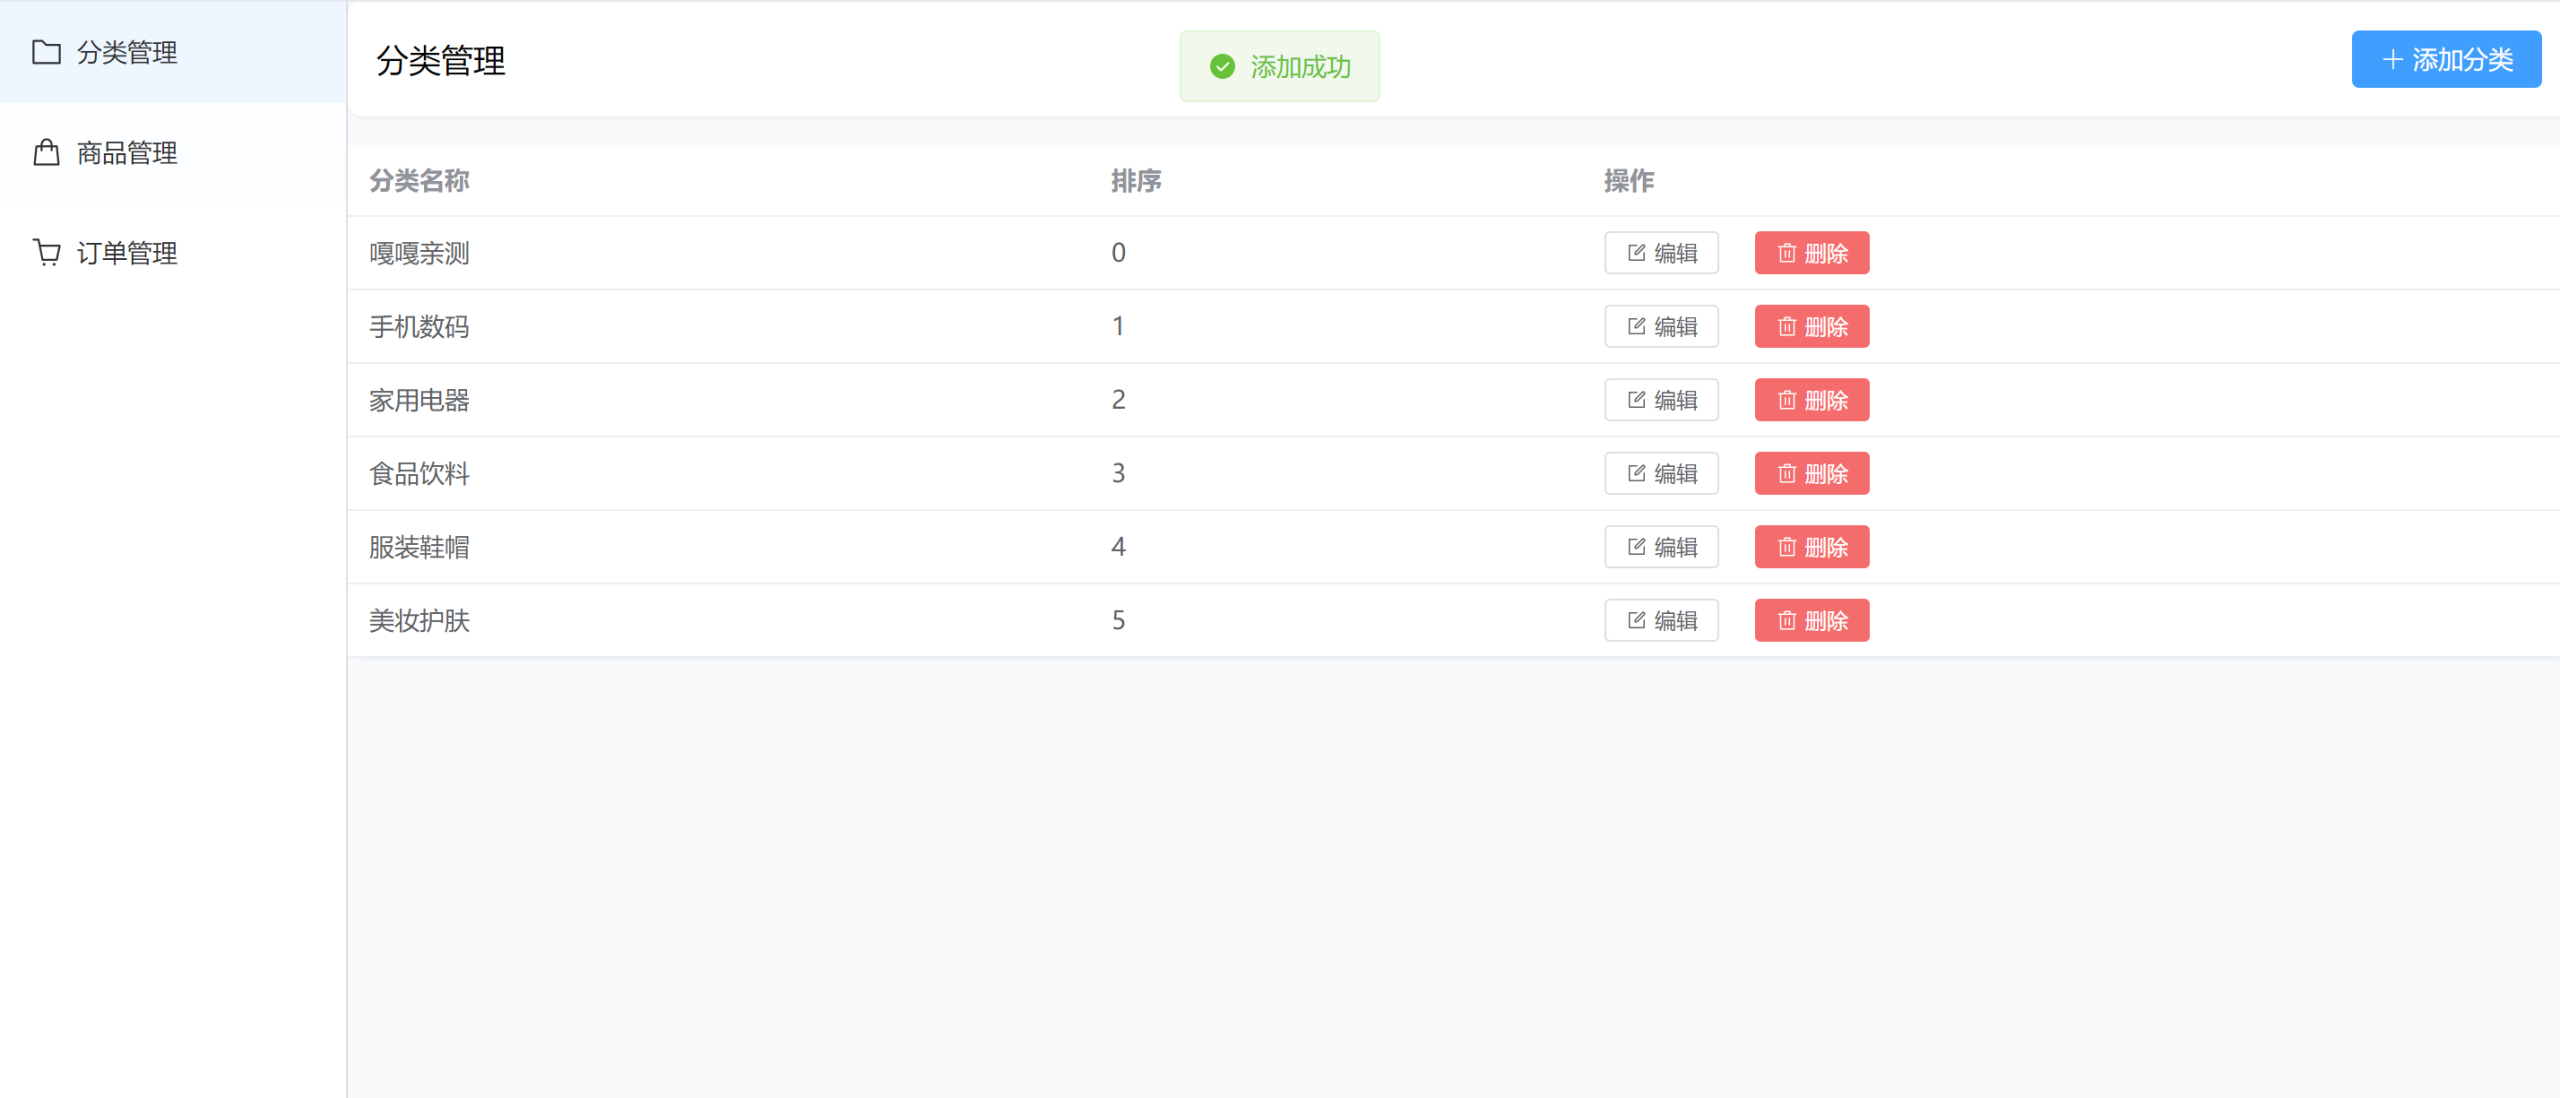2560x1098 pixels.
Task: Delete the 服装鞋帽 category
Action: click(x=1811, y=547)
